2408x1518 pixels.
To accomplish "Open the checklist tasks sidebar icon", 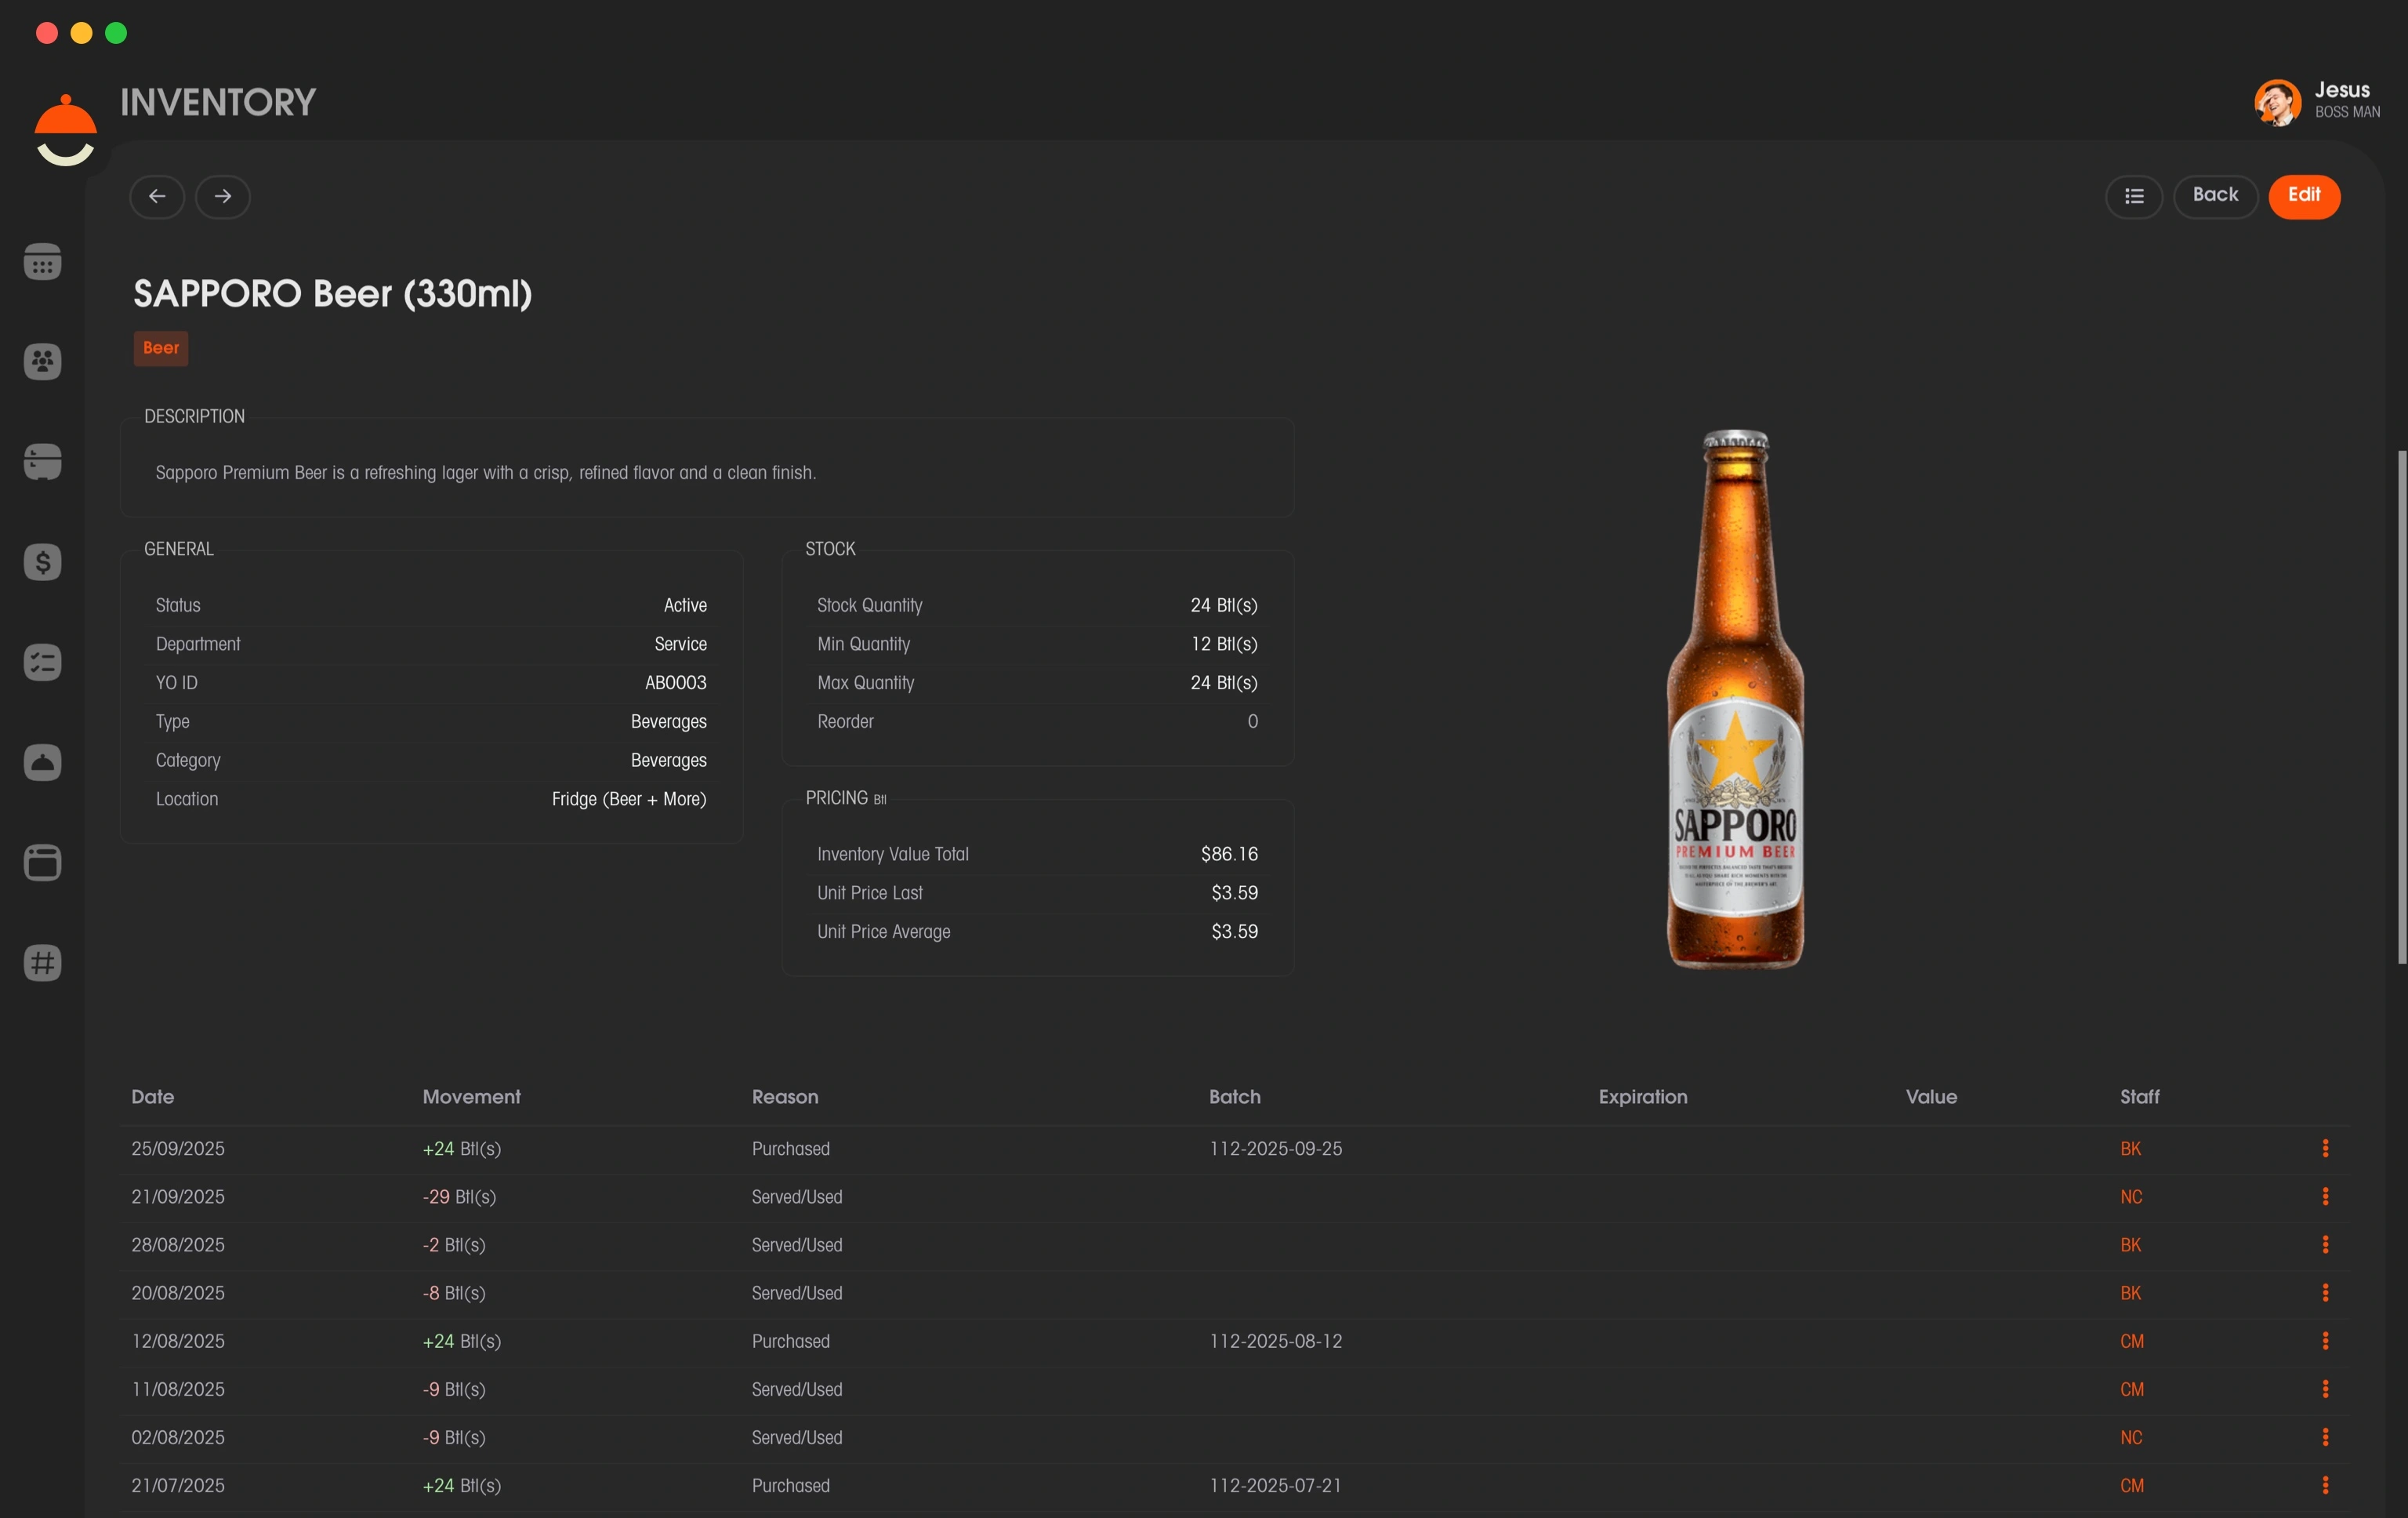I will click(42, 662).
